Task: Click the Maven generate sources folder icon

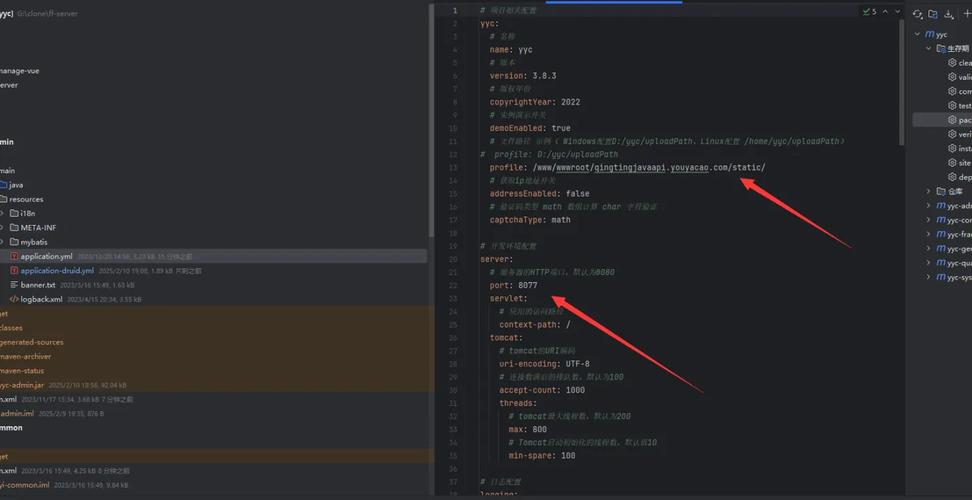Action: click(x=933, y=14)
